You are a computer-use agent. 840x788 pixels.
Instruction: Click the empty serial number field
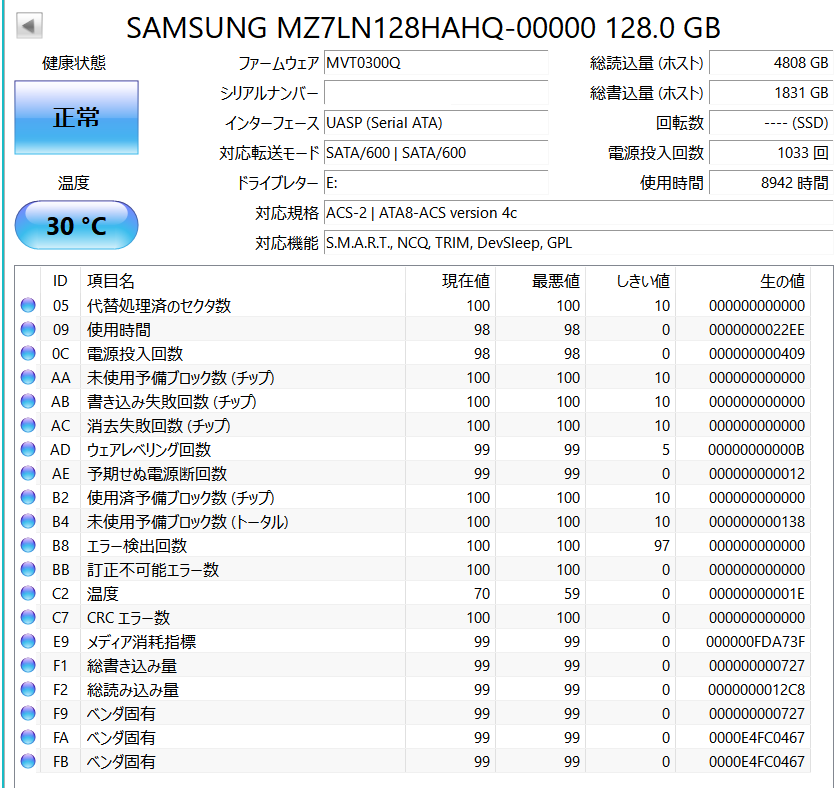click(436, 93)
